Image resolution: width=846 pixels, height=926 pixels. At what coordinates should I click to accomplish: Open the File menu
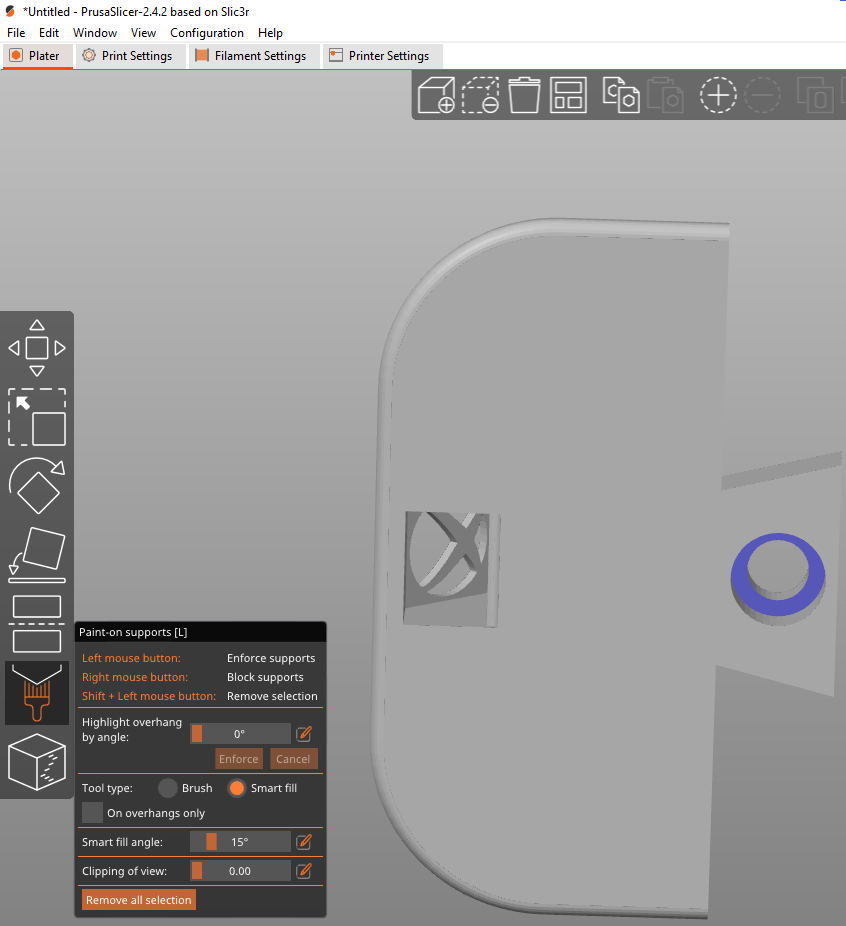[x=16, y=32]
